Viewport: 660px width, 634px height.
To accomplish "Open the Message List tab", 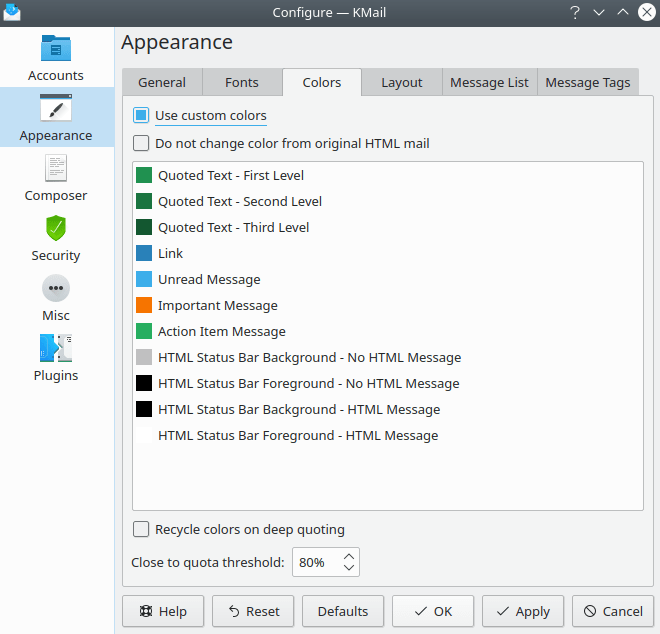I will click(x=489, y=82).
